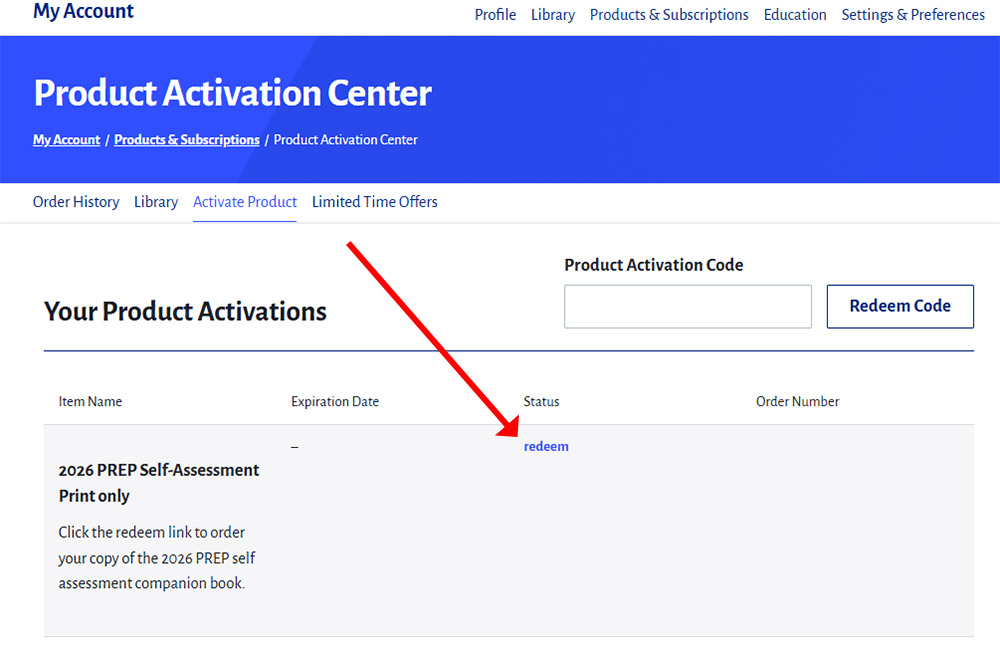Follow the Products & Subscriptions breadcrumb link
This screenshot has height=655, width=1000.
[187, 140]
